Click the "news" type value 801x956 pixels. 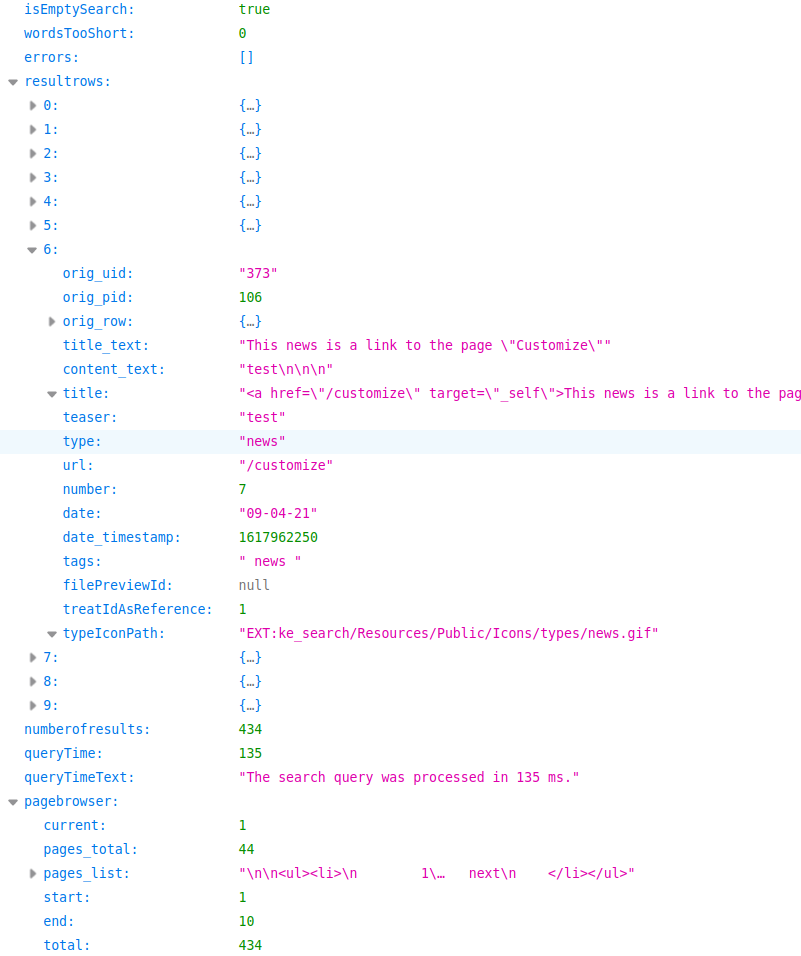point(262,441)
